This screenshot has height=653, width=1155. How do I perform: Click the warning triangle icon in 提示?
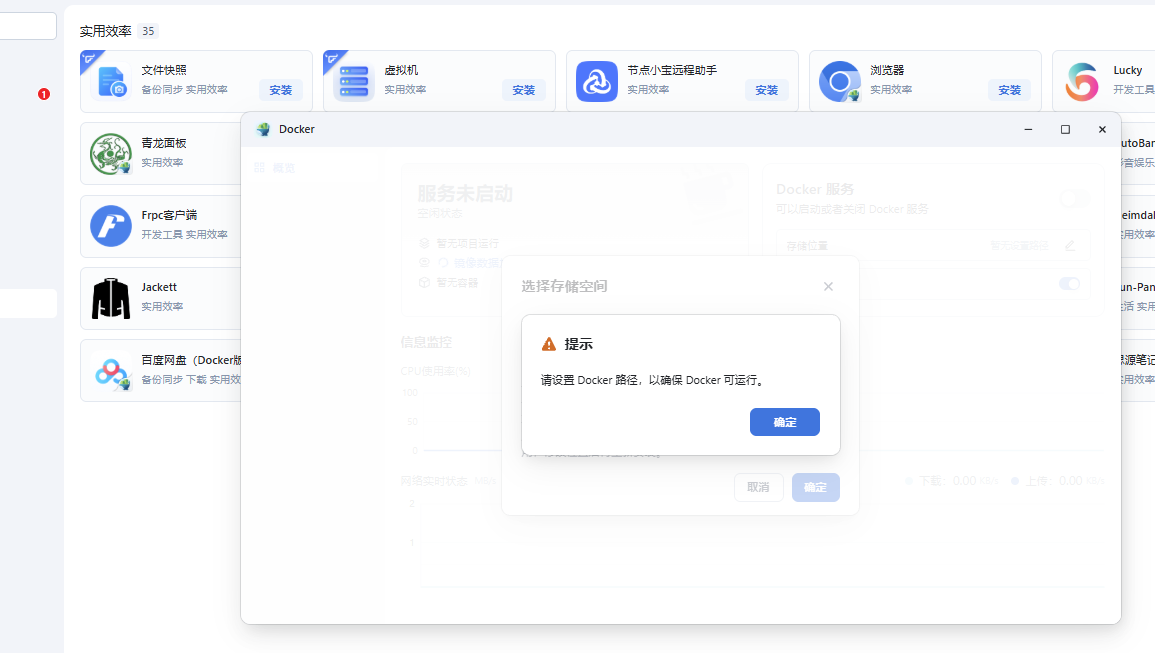548,344
